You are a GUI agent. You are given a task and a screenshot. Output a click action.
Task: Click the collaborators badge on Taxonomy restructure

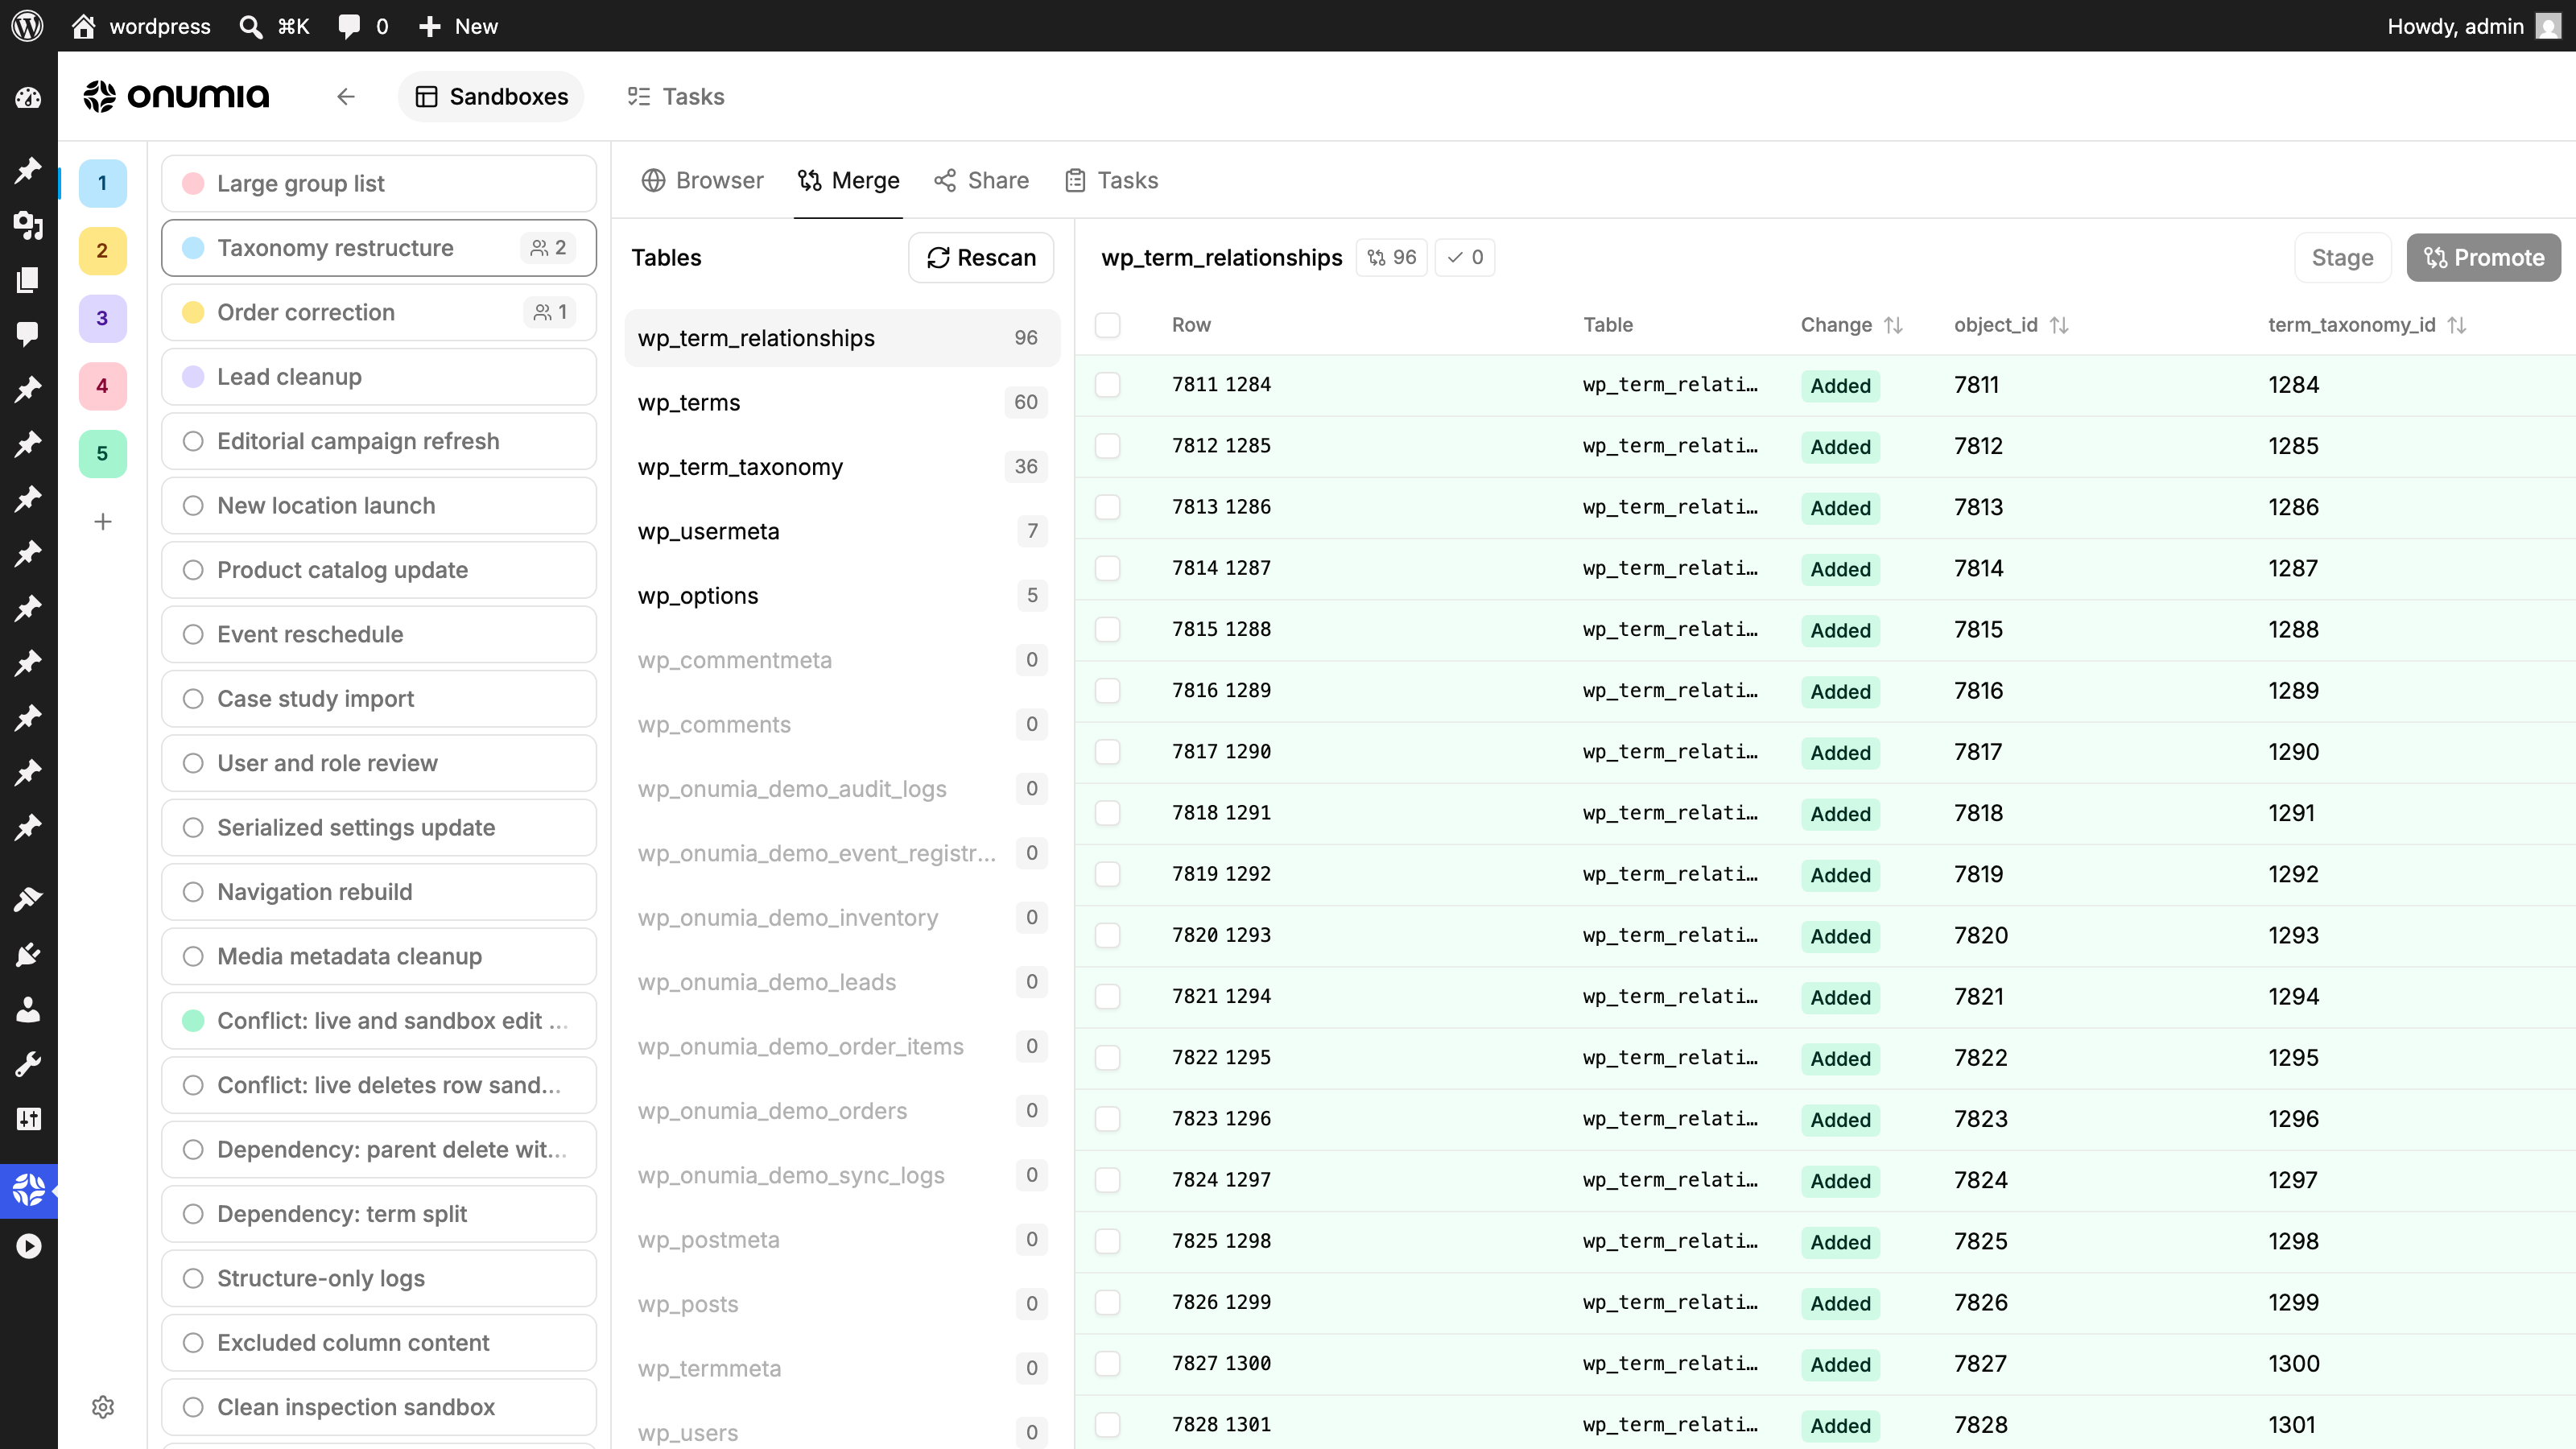548,248
